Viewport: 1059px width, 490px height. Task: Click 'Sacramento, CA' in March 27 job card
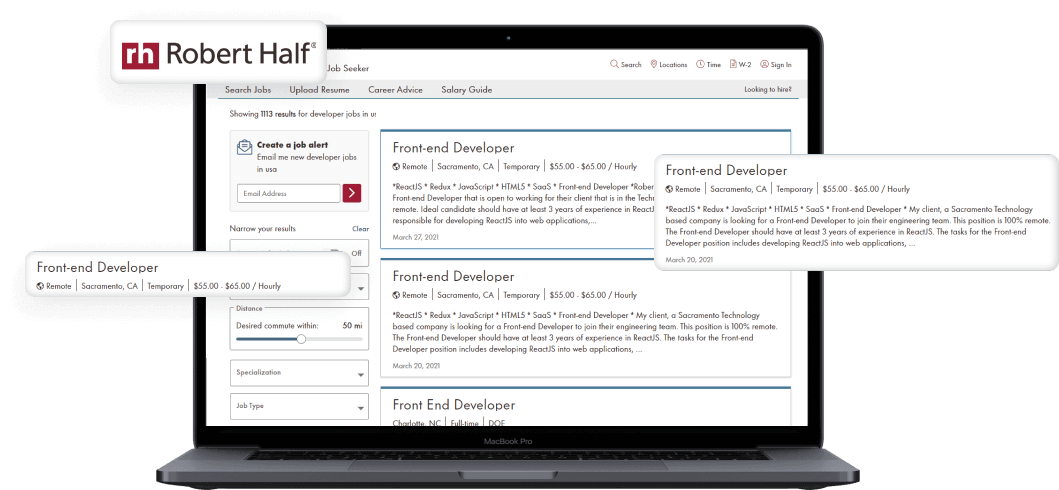click(466, 166)
